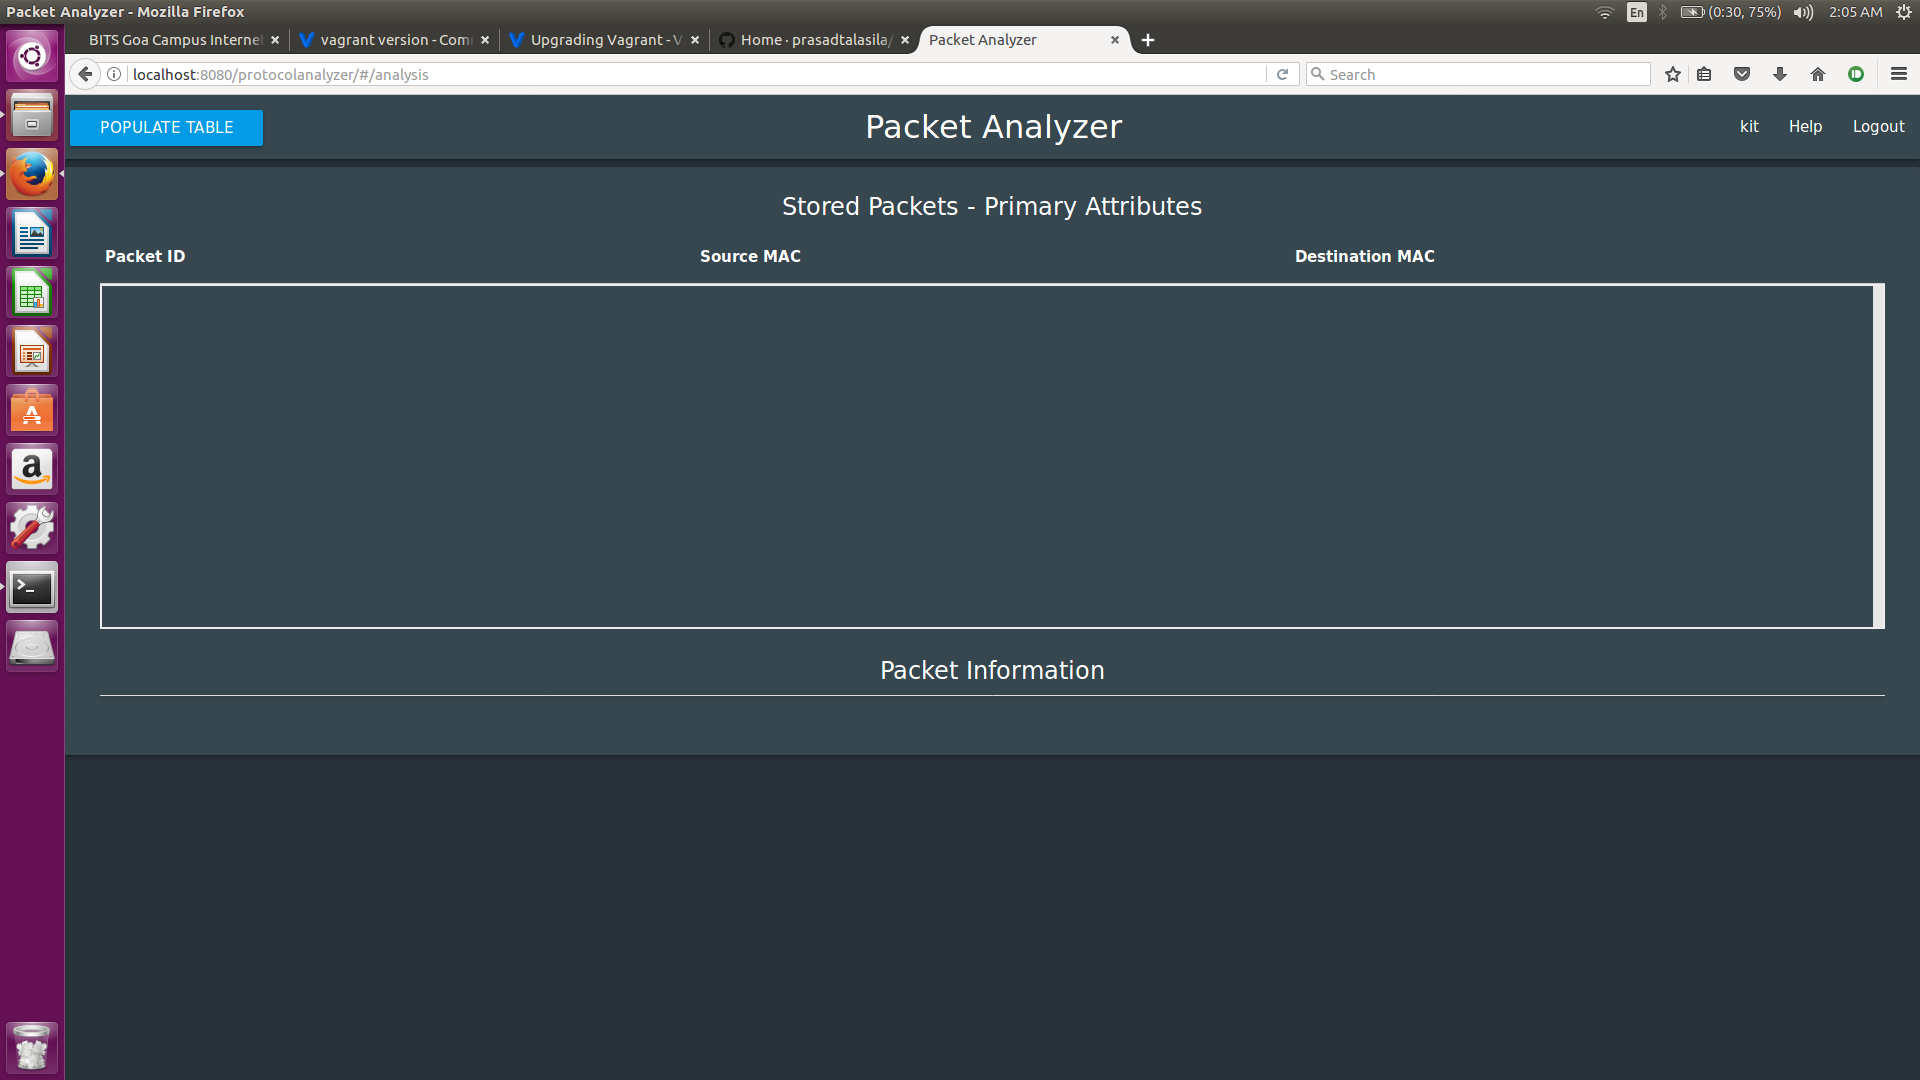Click the Firefox home icon
Screen dimensions: 1920x1080
click(x=1818, y=74)
